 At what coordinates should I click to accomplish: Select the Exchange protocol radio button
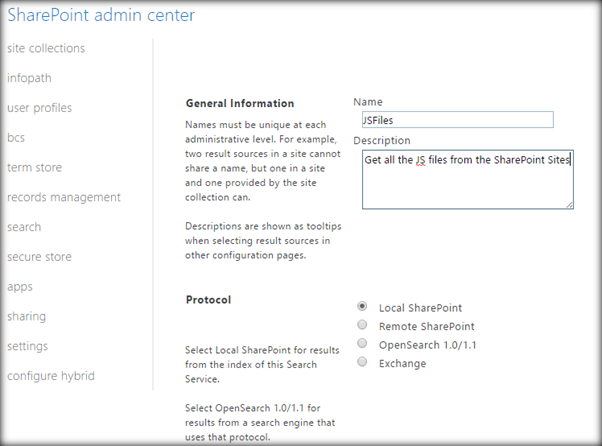click(362, 363)
